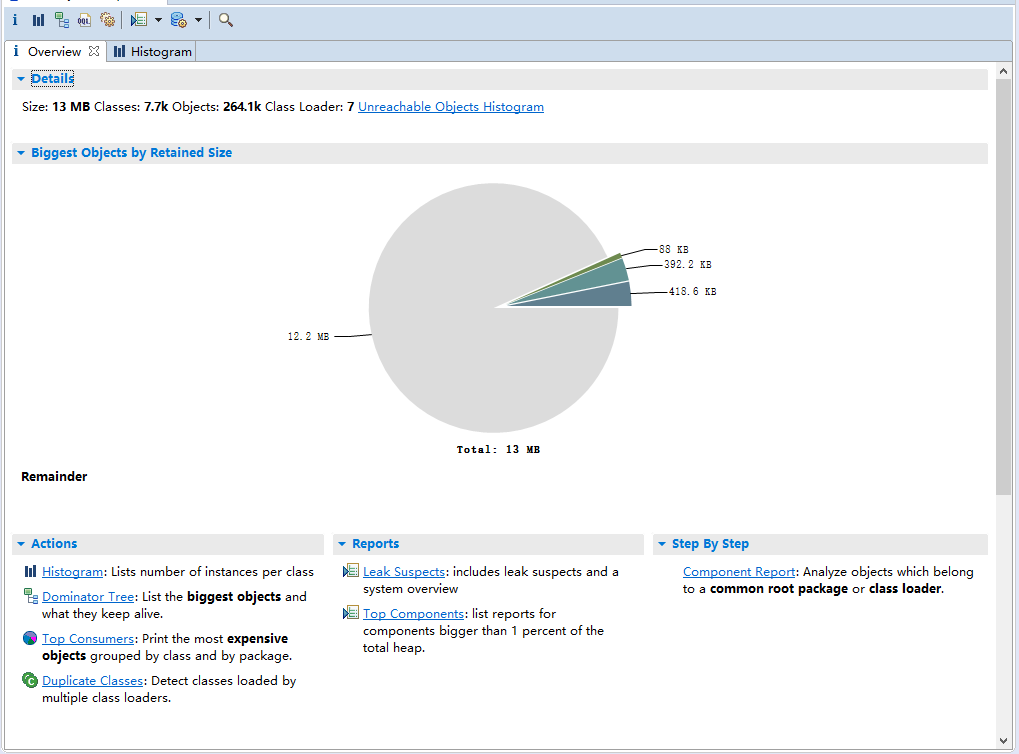Screen dimensions: 1019x754
Task: Collapse the Details section
Action: (20, 79)
